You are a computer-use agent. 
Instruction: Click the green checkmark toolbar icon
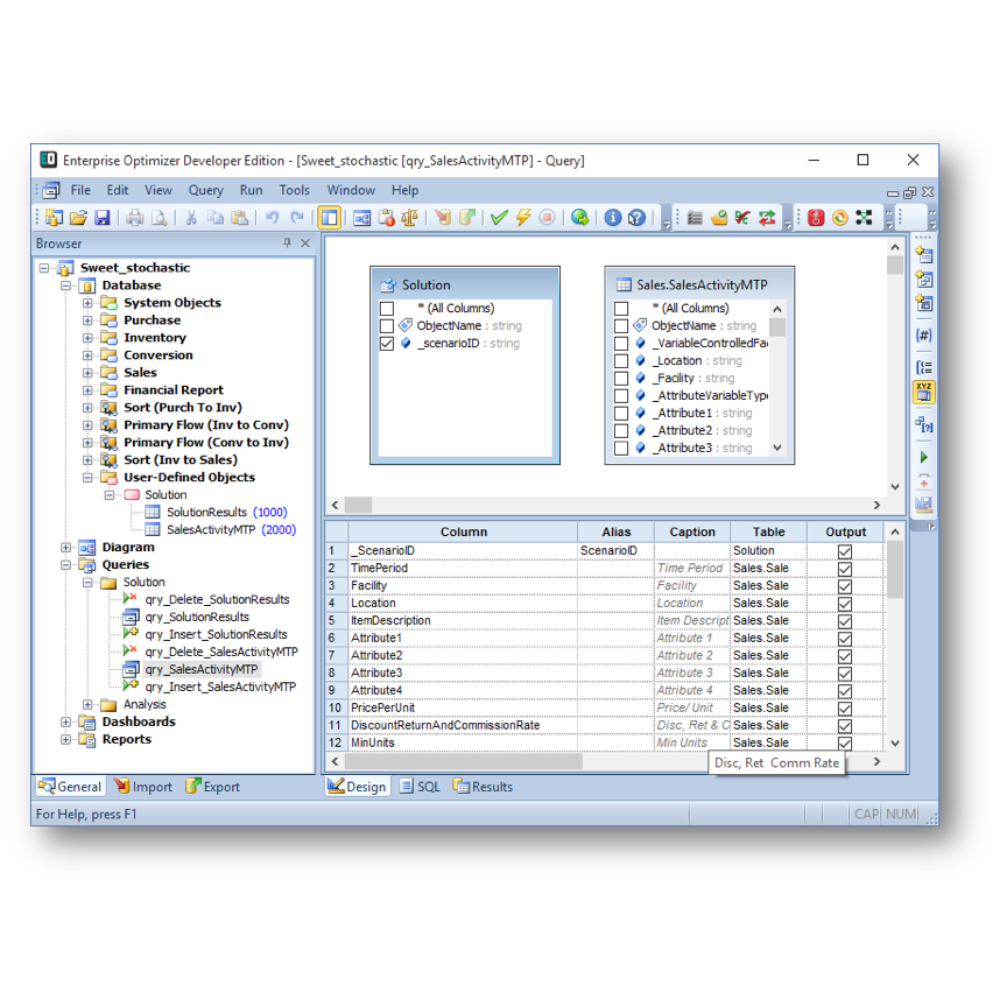[x=499, y=217]
